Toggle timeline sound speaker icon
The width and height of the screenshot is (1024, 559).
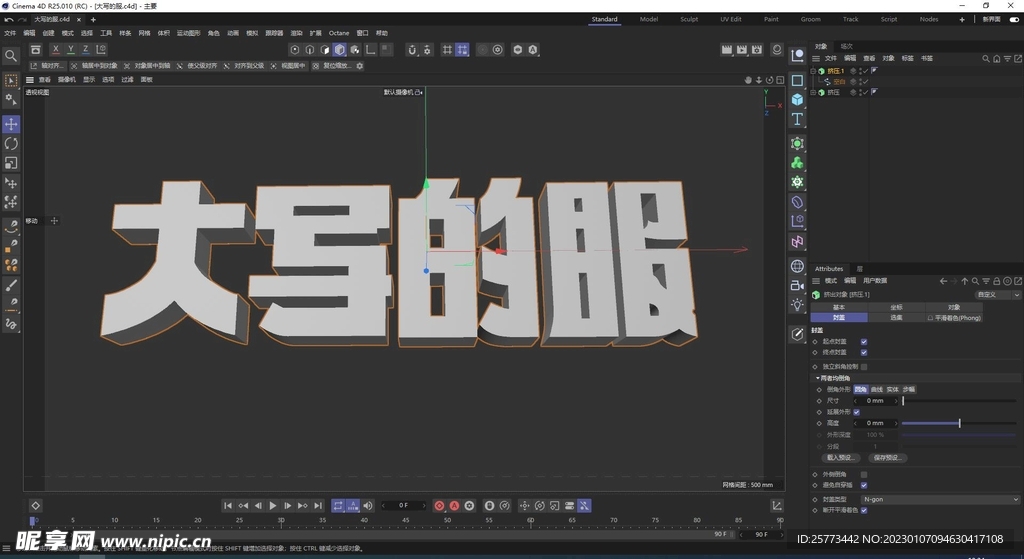click(368, 505)
